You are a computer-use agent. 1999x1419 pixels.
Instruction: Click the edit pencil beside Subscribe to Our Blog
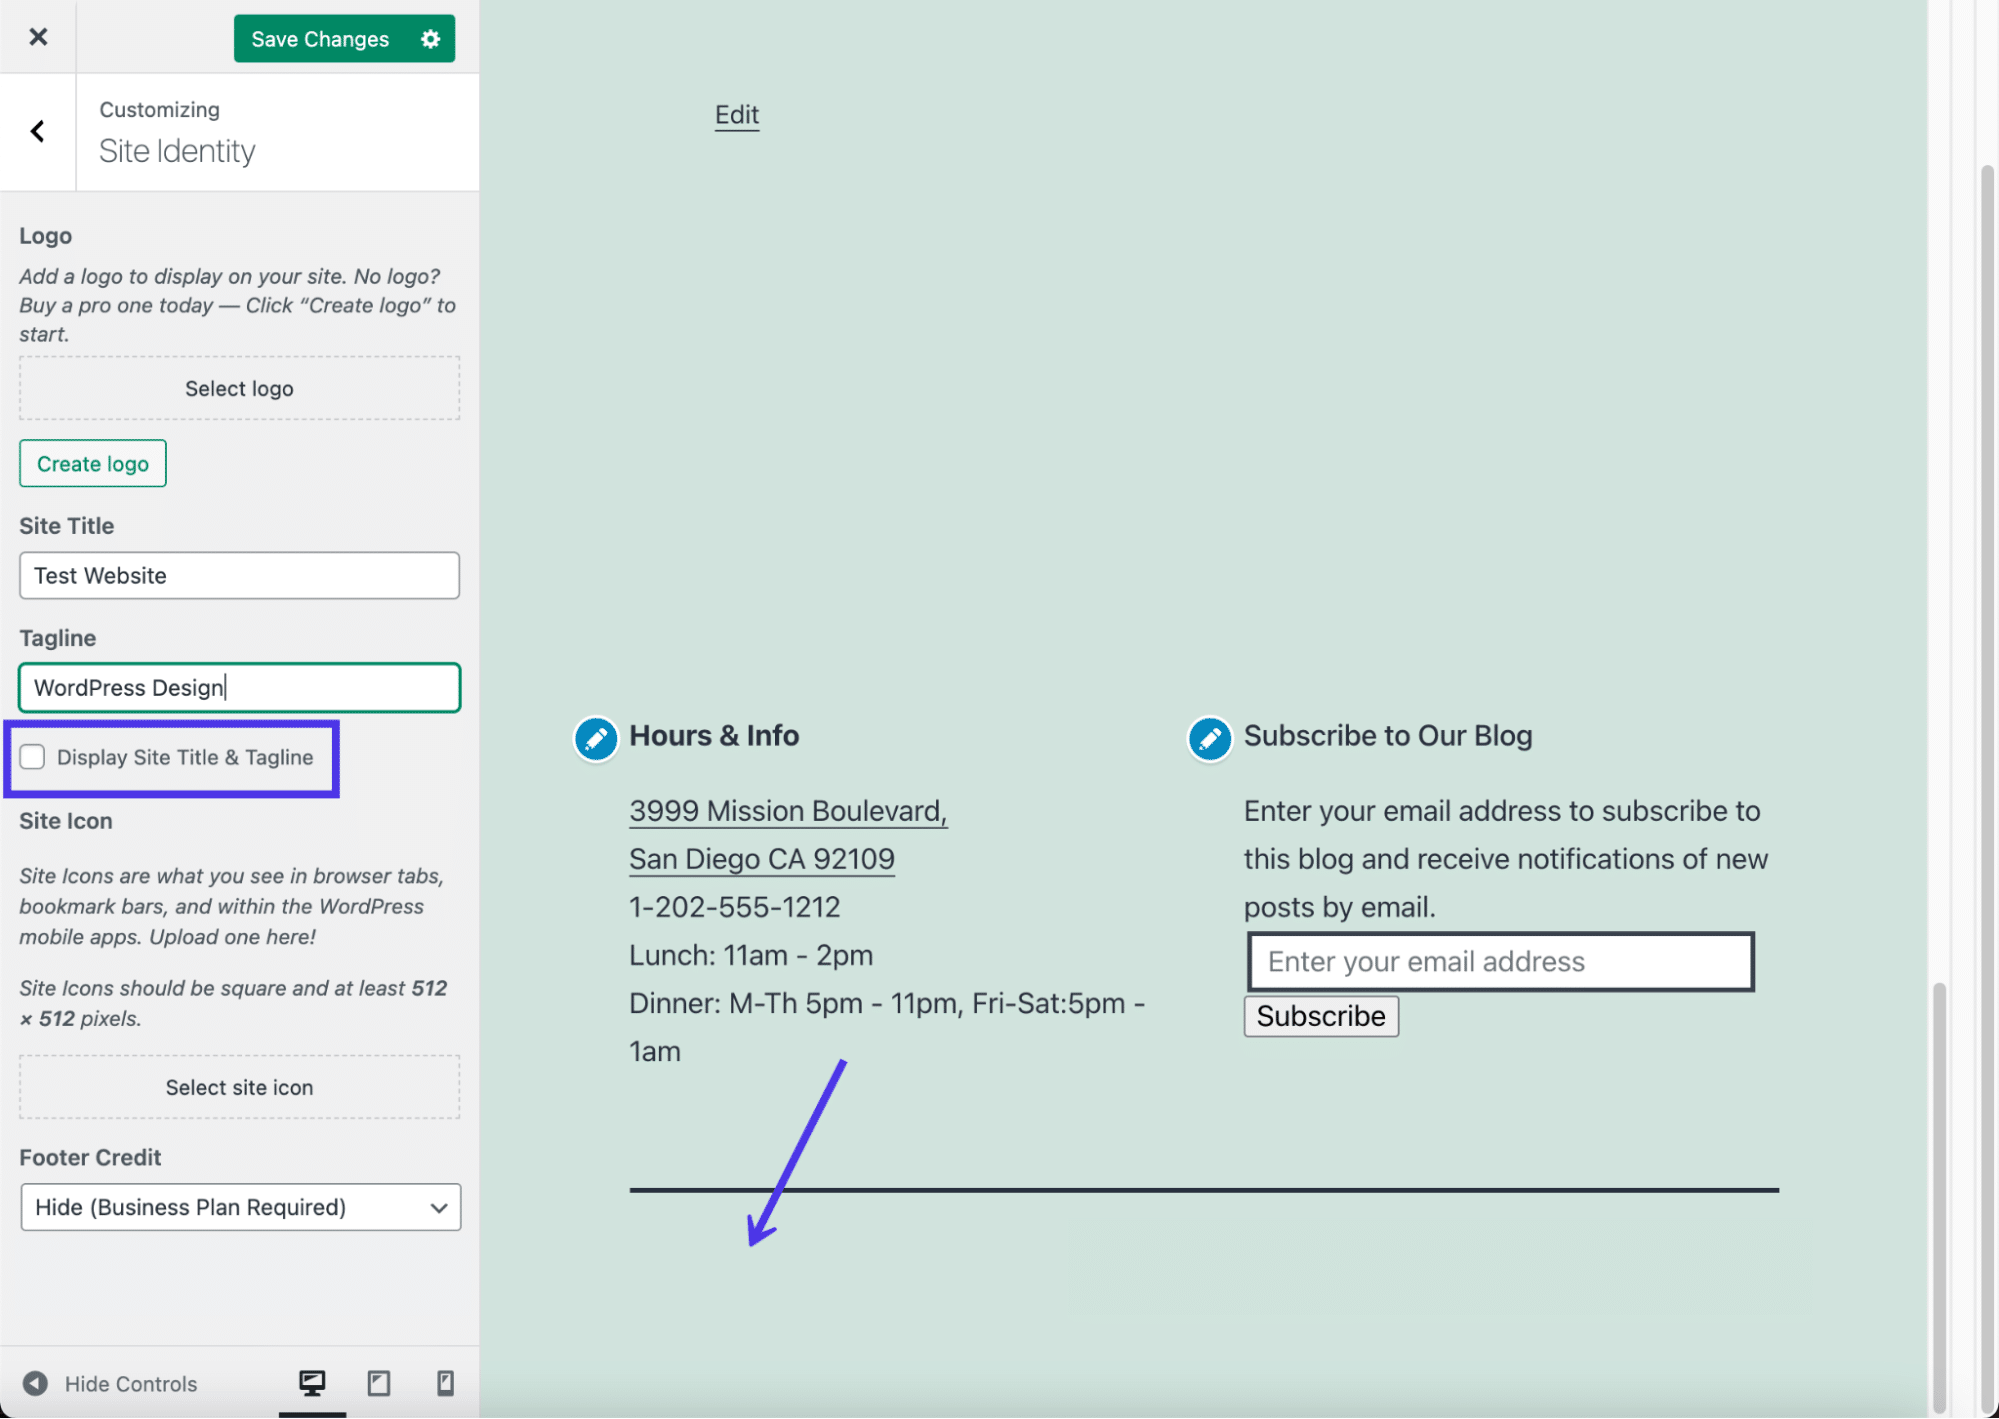coord(1209,739)
